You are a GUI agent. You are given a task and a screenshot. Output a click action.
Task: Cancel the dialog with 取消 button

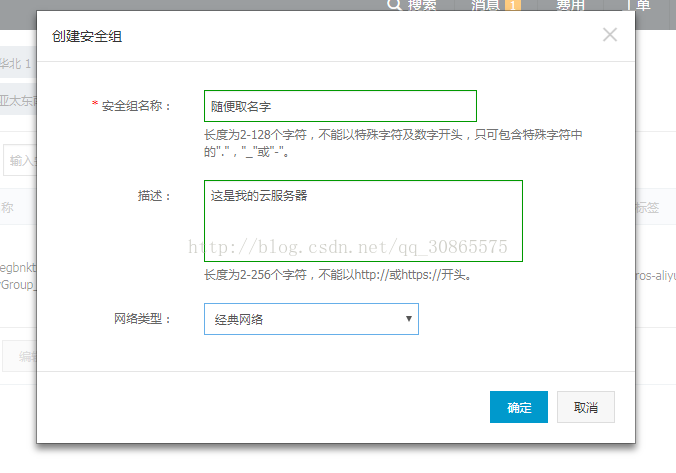585,407
